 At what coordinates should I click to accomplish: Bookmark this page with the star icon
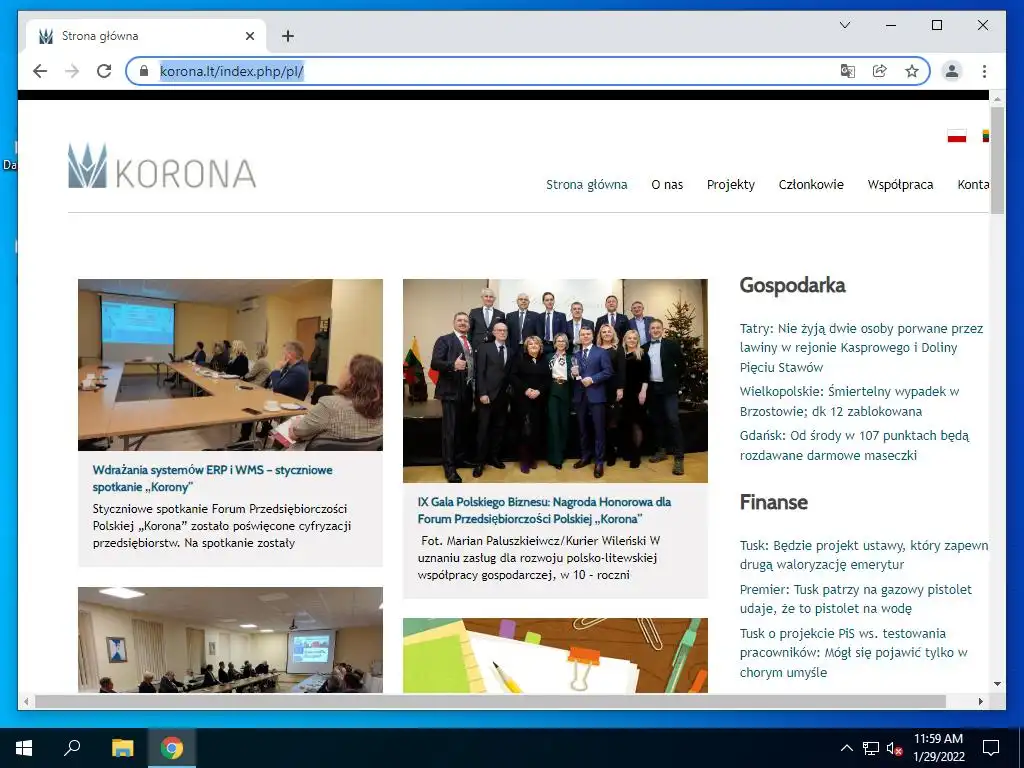(912, 71)
